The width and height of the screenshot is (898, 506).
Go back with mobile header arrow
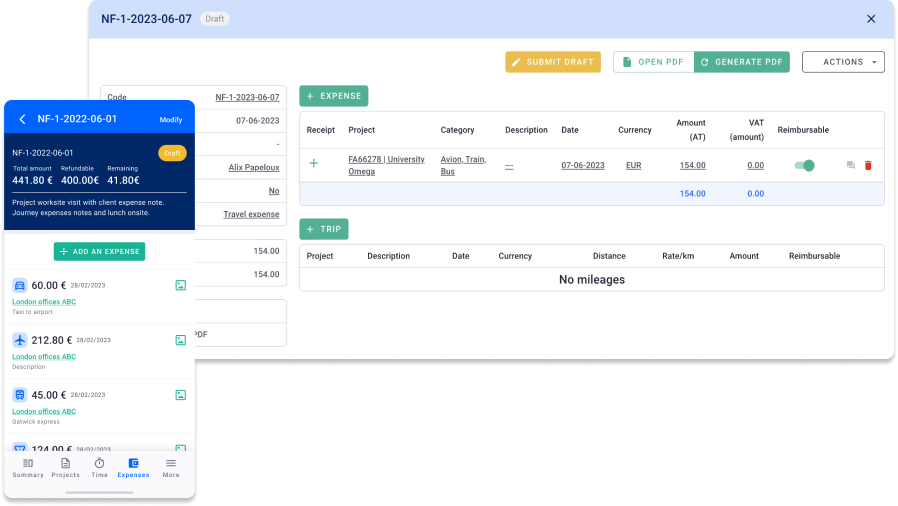click(x=22, y=119)
